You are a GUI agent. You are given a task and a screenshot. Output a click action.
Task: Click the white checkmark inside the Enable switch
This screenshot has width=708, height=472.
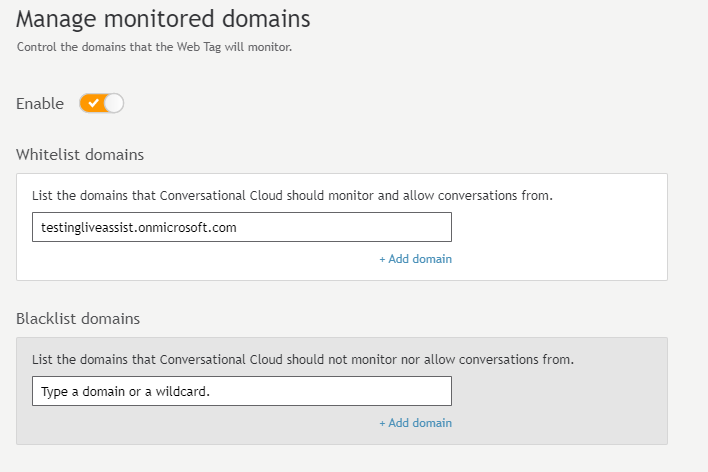(93, 103)
